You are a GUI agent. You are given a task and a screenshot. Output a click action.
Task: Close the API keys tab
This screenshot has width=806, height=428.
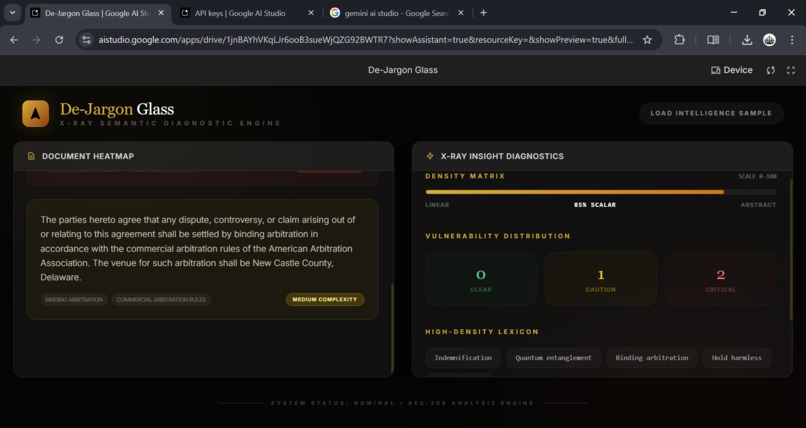pos(310,13)
